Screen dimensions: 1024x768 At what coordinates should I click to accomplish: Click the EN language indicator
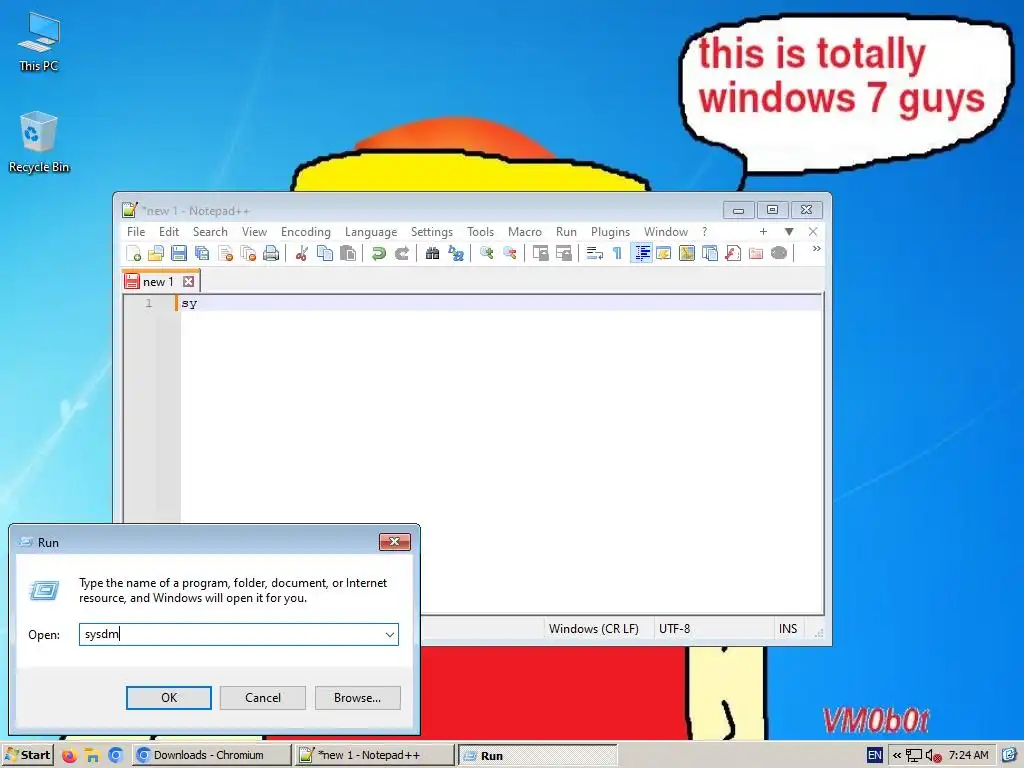(874, 756)
